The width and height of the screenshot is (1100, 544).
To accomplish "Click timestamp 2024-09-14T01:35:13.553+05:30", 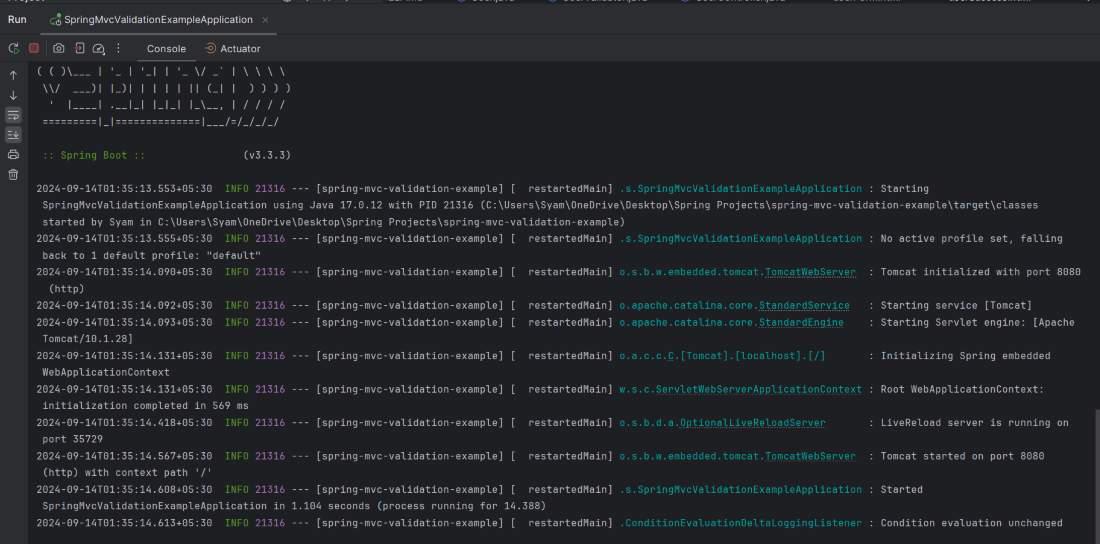I will click(124, 189).
